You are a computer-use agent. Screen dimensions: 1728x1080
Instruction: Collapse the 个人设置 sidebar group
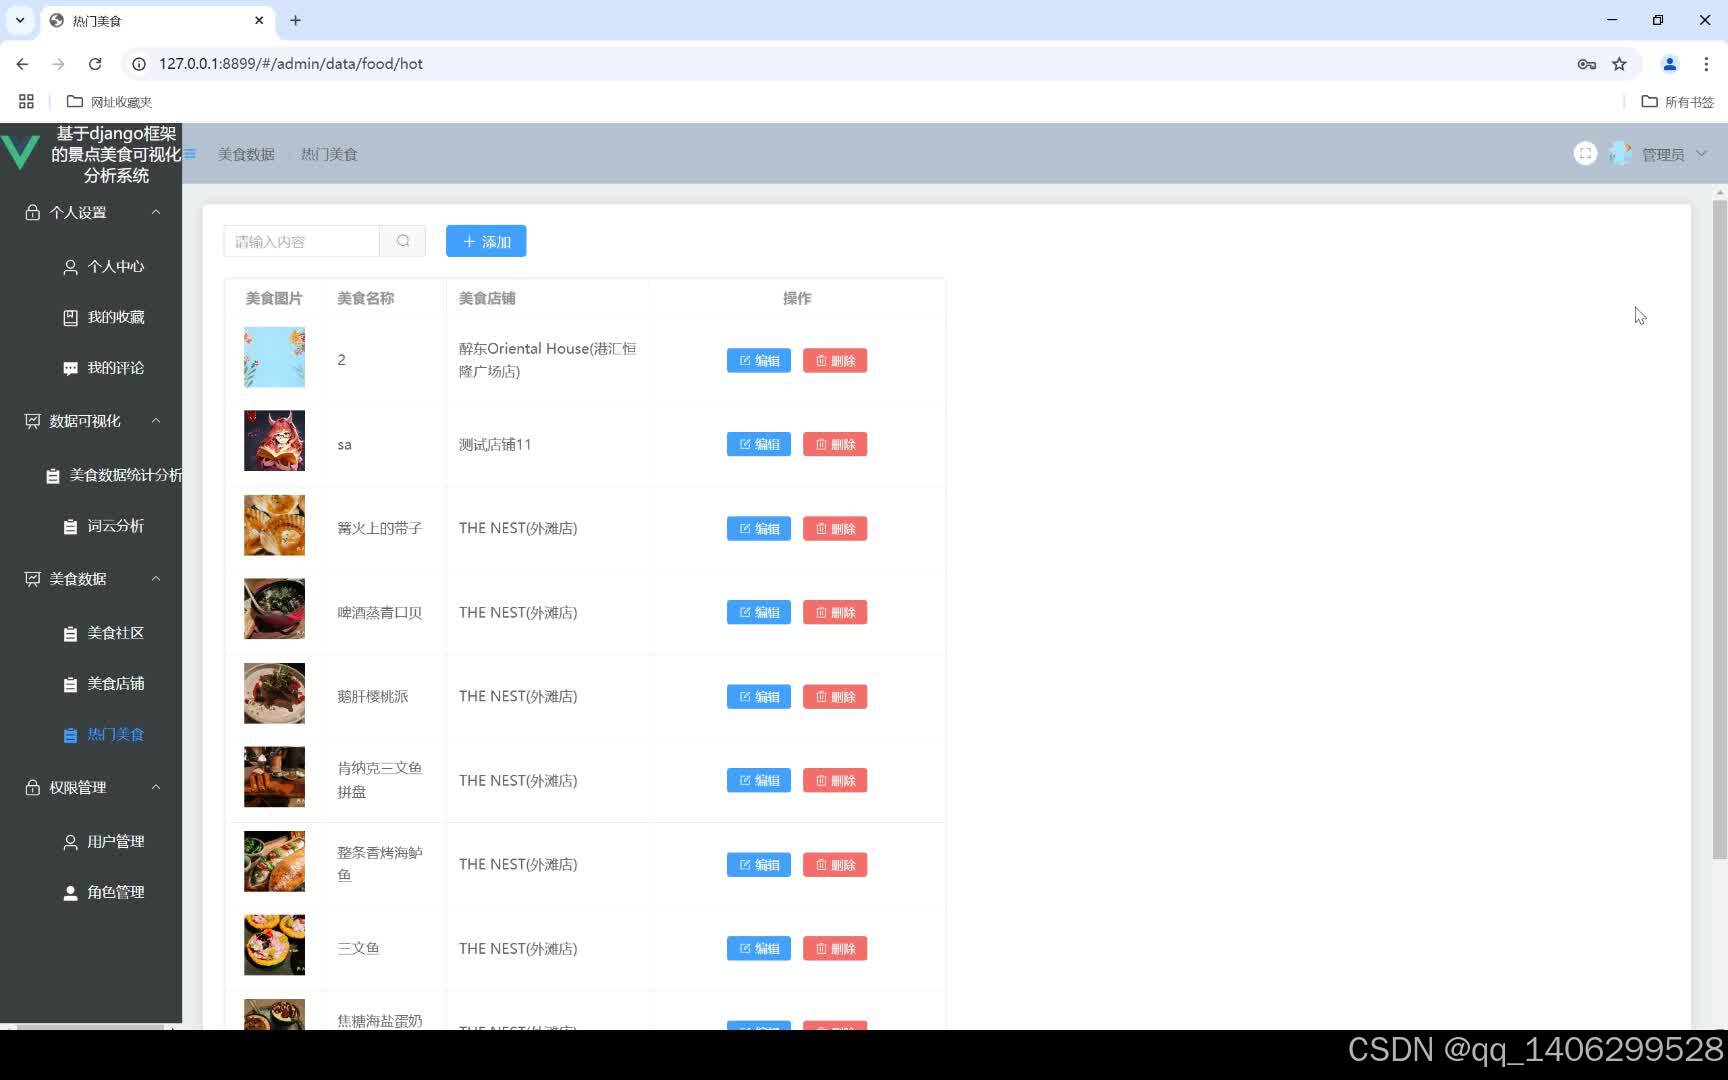coord(91,212)
